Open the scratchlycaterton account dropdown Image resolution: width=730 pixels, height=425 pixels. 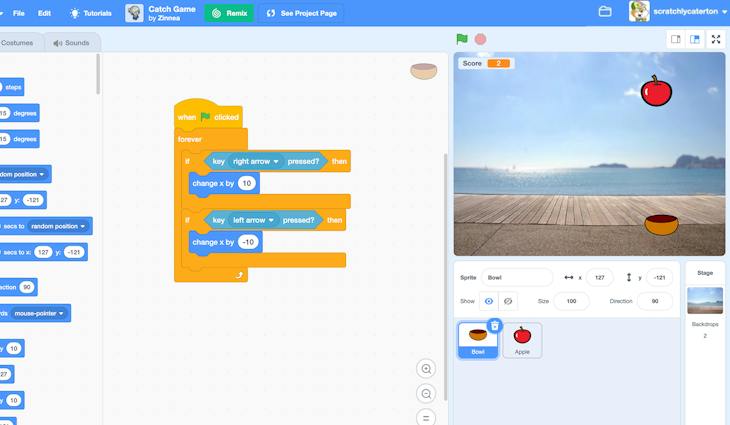pyautogui.click(x=725, y=12)
